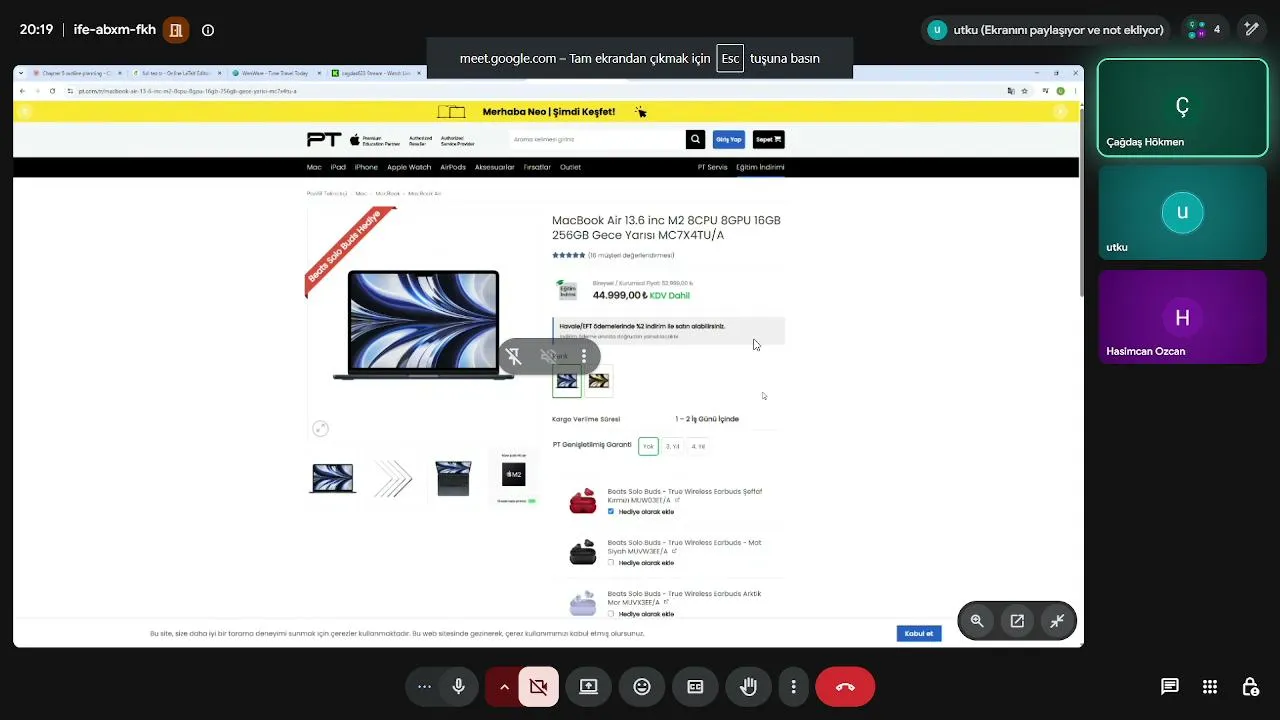The height and width of the screenshot is (720, 1280).
Task: Open the AirPods menu item
Action: click(x=453, y=167)
